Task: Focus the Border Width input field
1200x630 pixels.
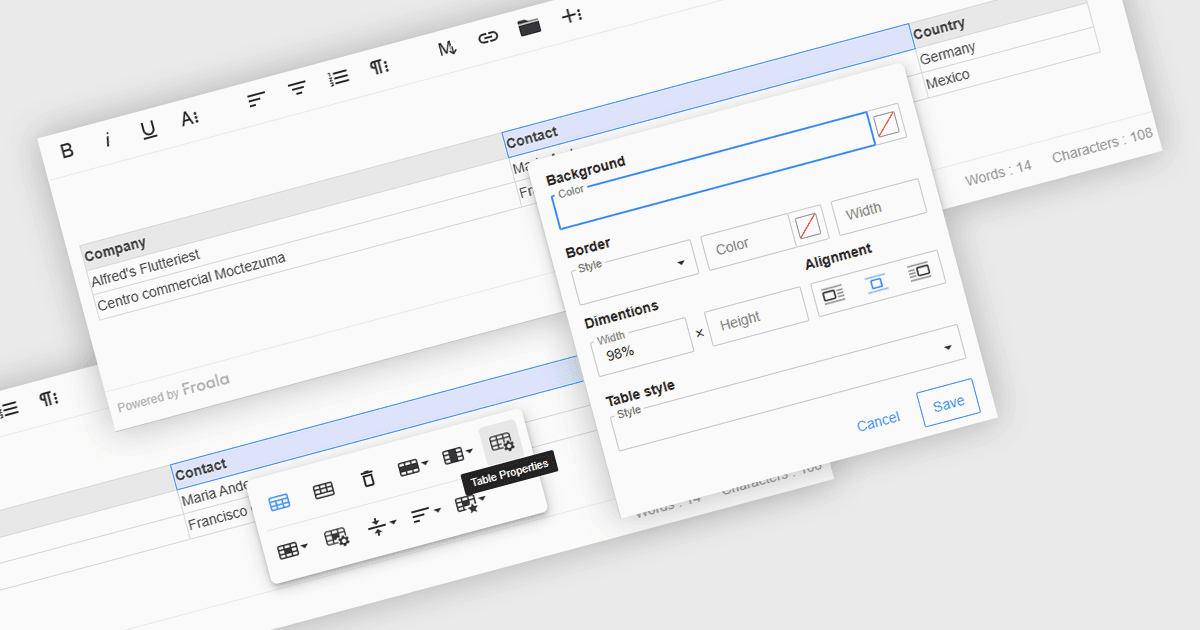Action: point(879,207)
